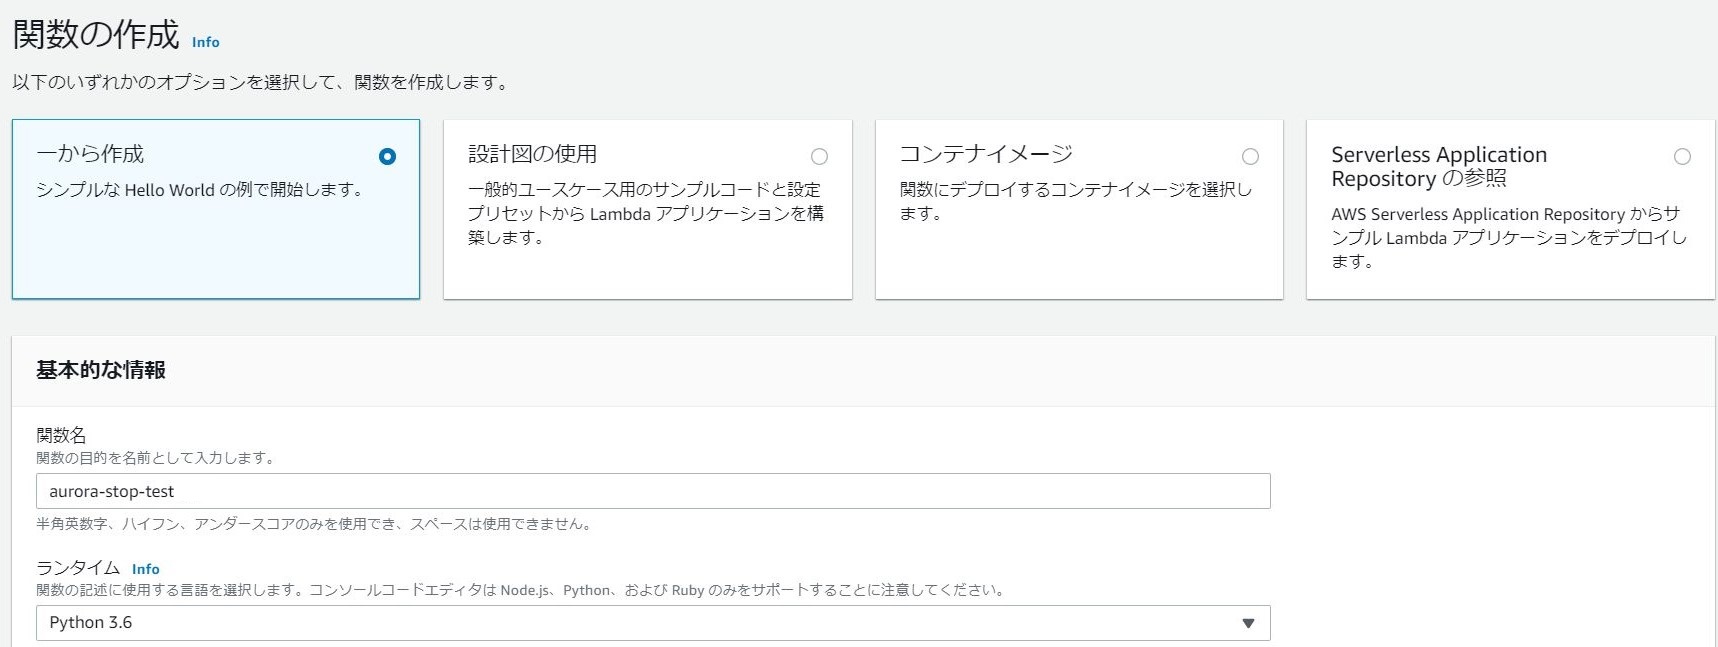
Task: Click the コンテナイメージ card title
Action: (x=985, y=154)
